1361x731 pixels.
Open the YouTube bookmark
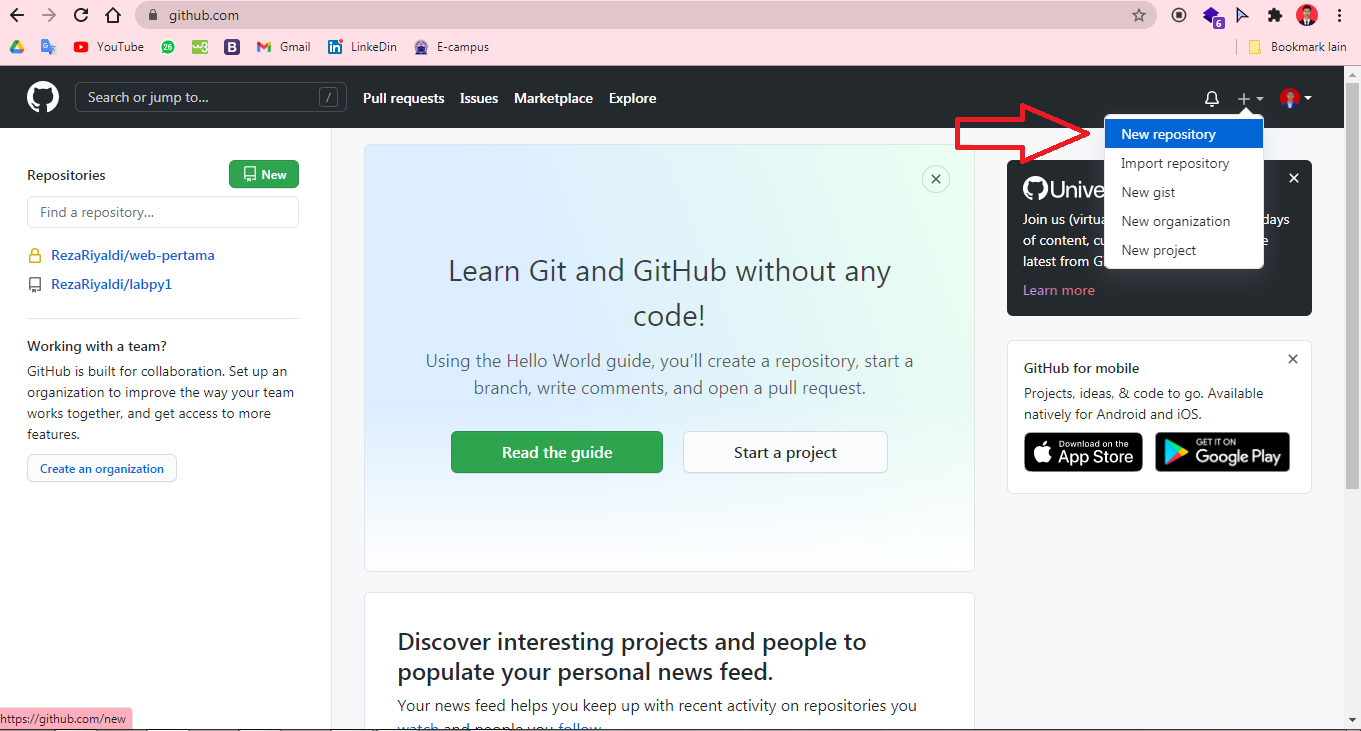click(108, 46)
